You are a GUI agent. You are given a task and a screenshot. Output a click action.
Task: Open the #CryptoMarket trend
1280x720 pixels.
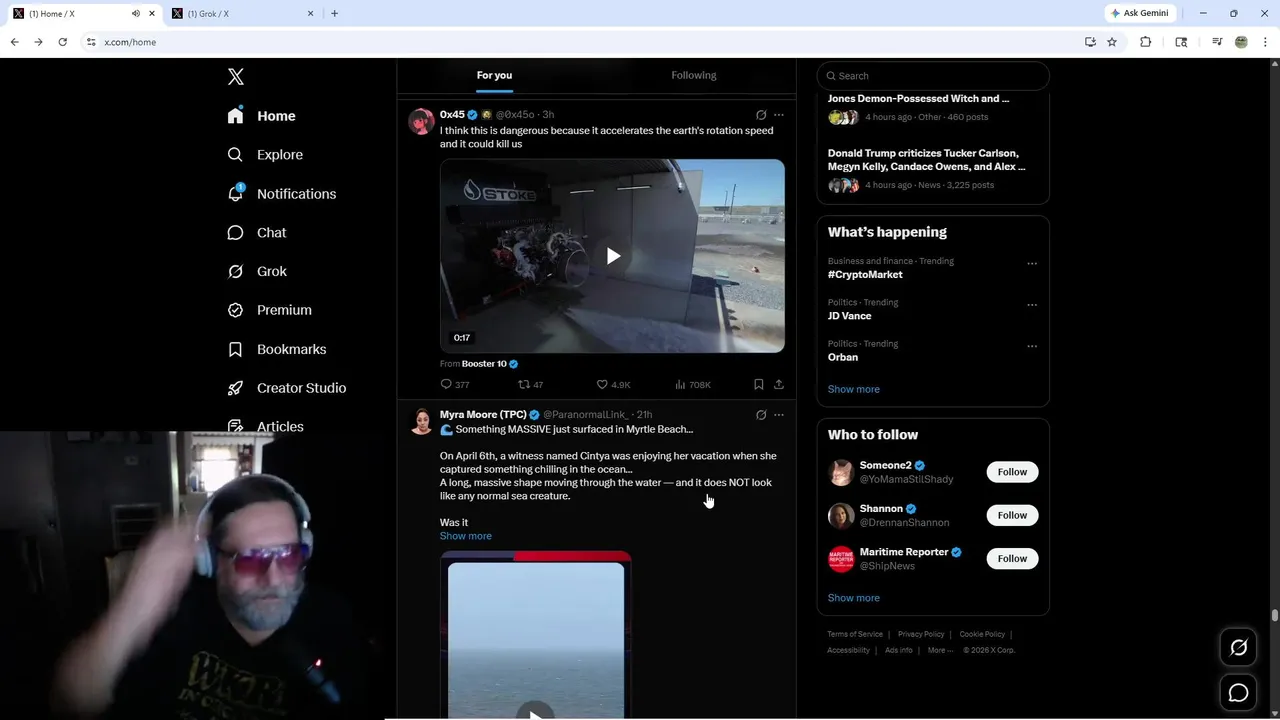pyautogui.click(x=865, y=274)
